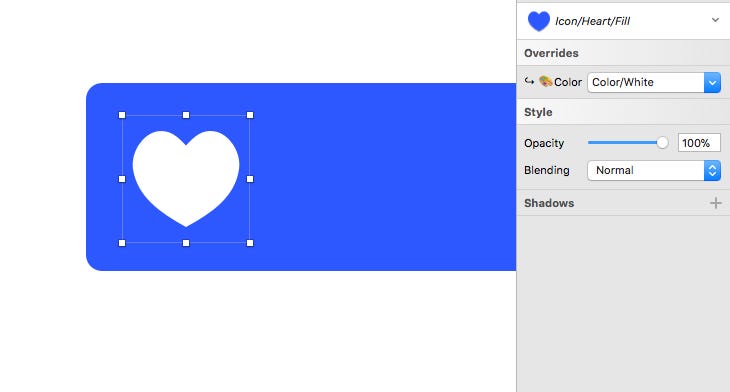Open the Color/White override dropdown
This screenshot has height=392, width=730.
654,82
